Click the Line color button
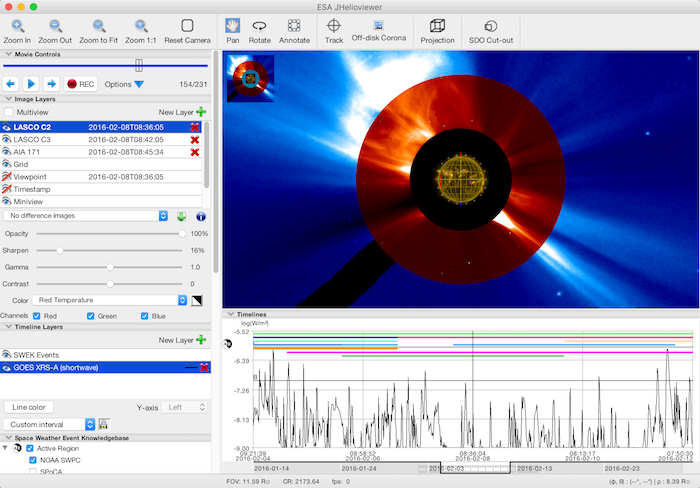The image size is (700, 488). (29, 407)
